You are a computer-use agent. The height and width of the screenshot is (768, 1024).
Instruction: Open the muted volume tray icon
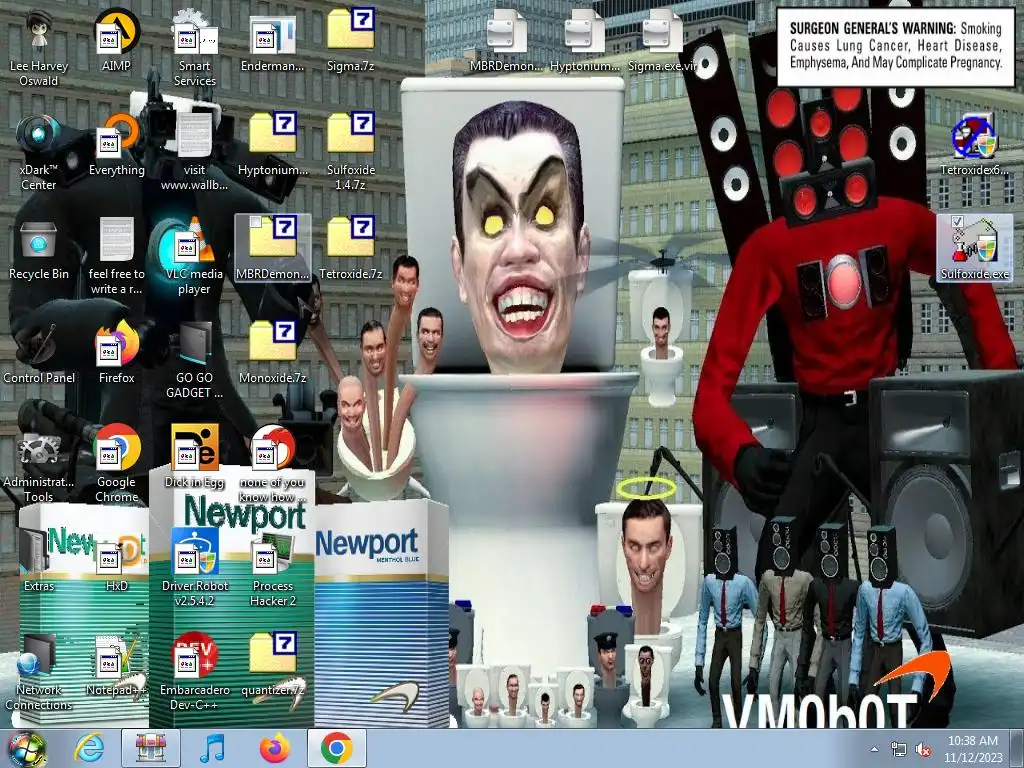tap(923, 750)
